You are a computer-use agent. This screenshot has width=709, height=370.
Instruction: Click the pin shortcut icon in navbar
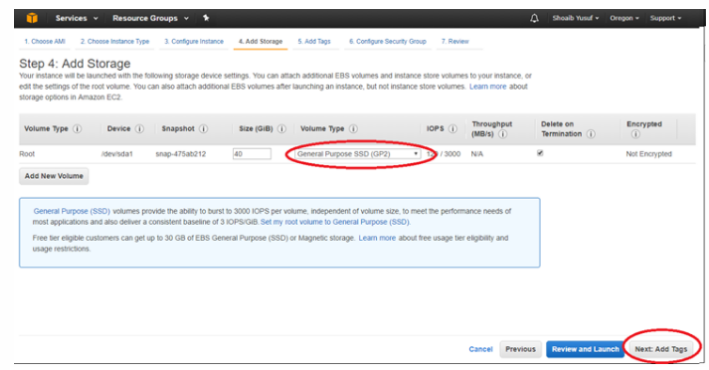point(206,18)
